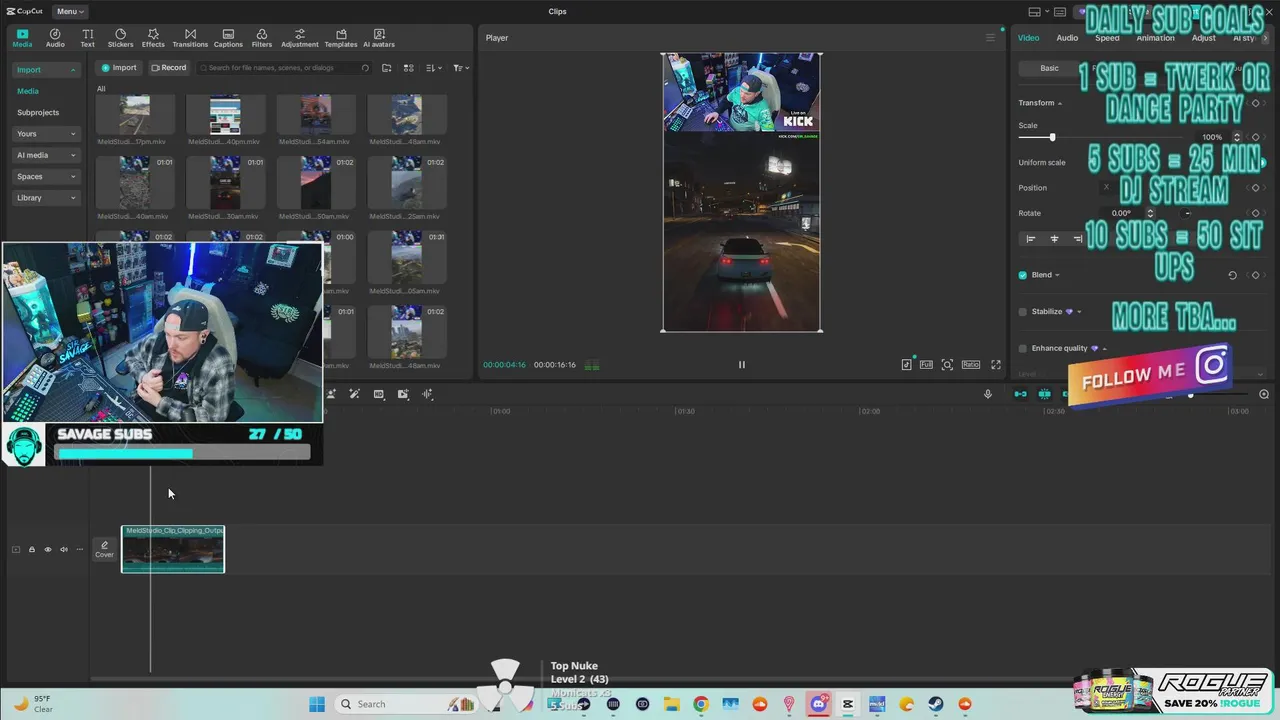Click the media search field
Viewport: 1280px width, 720px height.
pos(284,68)
